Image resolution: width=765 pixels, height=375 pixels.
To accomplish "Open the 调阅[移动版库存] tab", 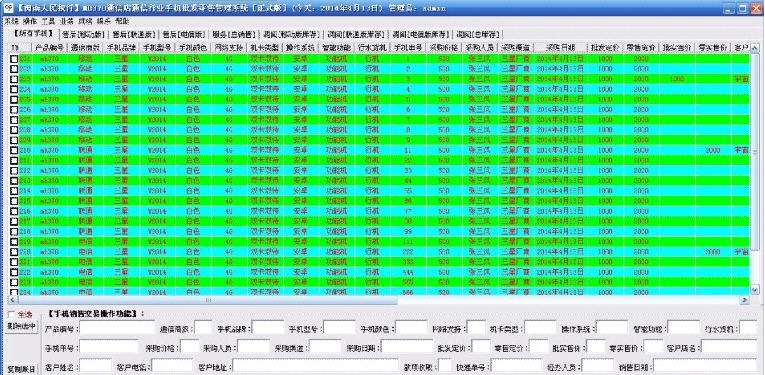I will 291,35.
